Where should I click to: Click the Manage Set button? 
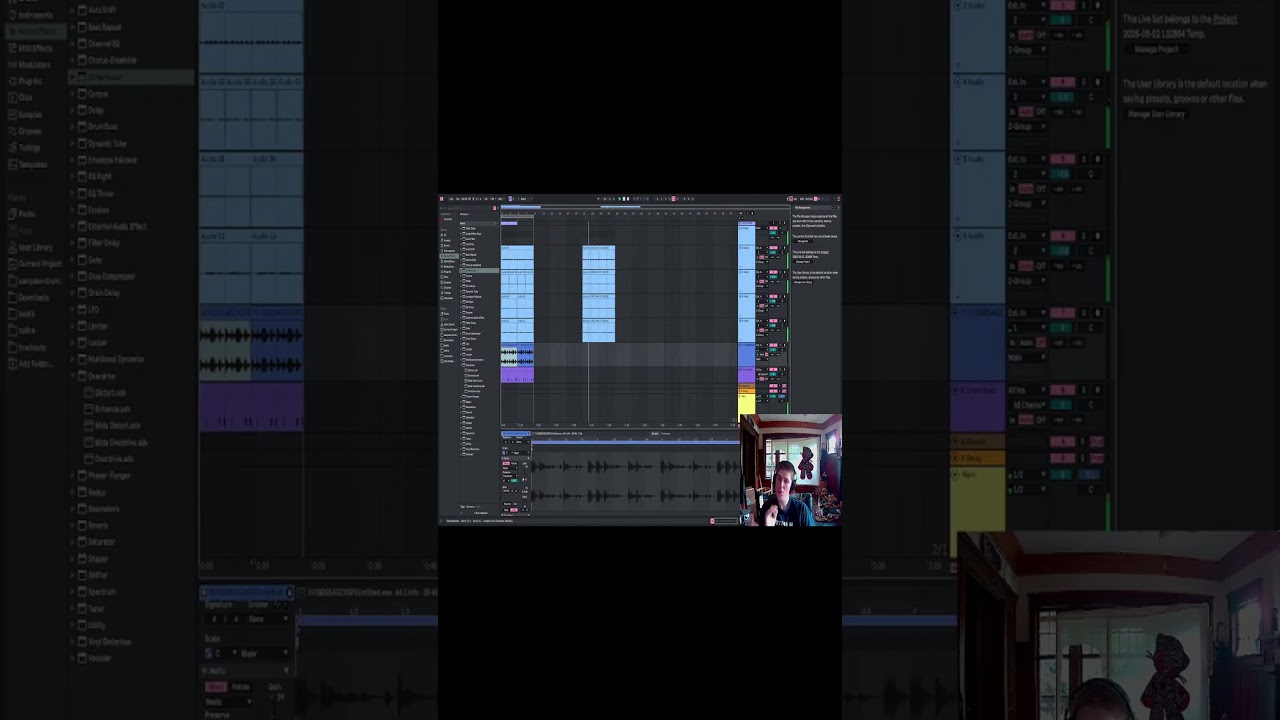[x=803, y=241]
